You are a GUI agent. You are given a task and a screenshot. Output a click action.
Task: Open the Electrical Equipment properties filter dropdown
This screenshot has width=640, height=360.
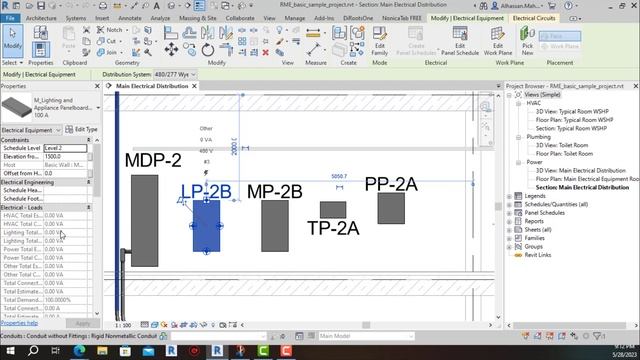pos(31,130)
